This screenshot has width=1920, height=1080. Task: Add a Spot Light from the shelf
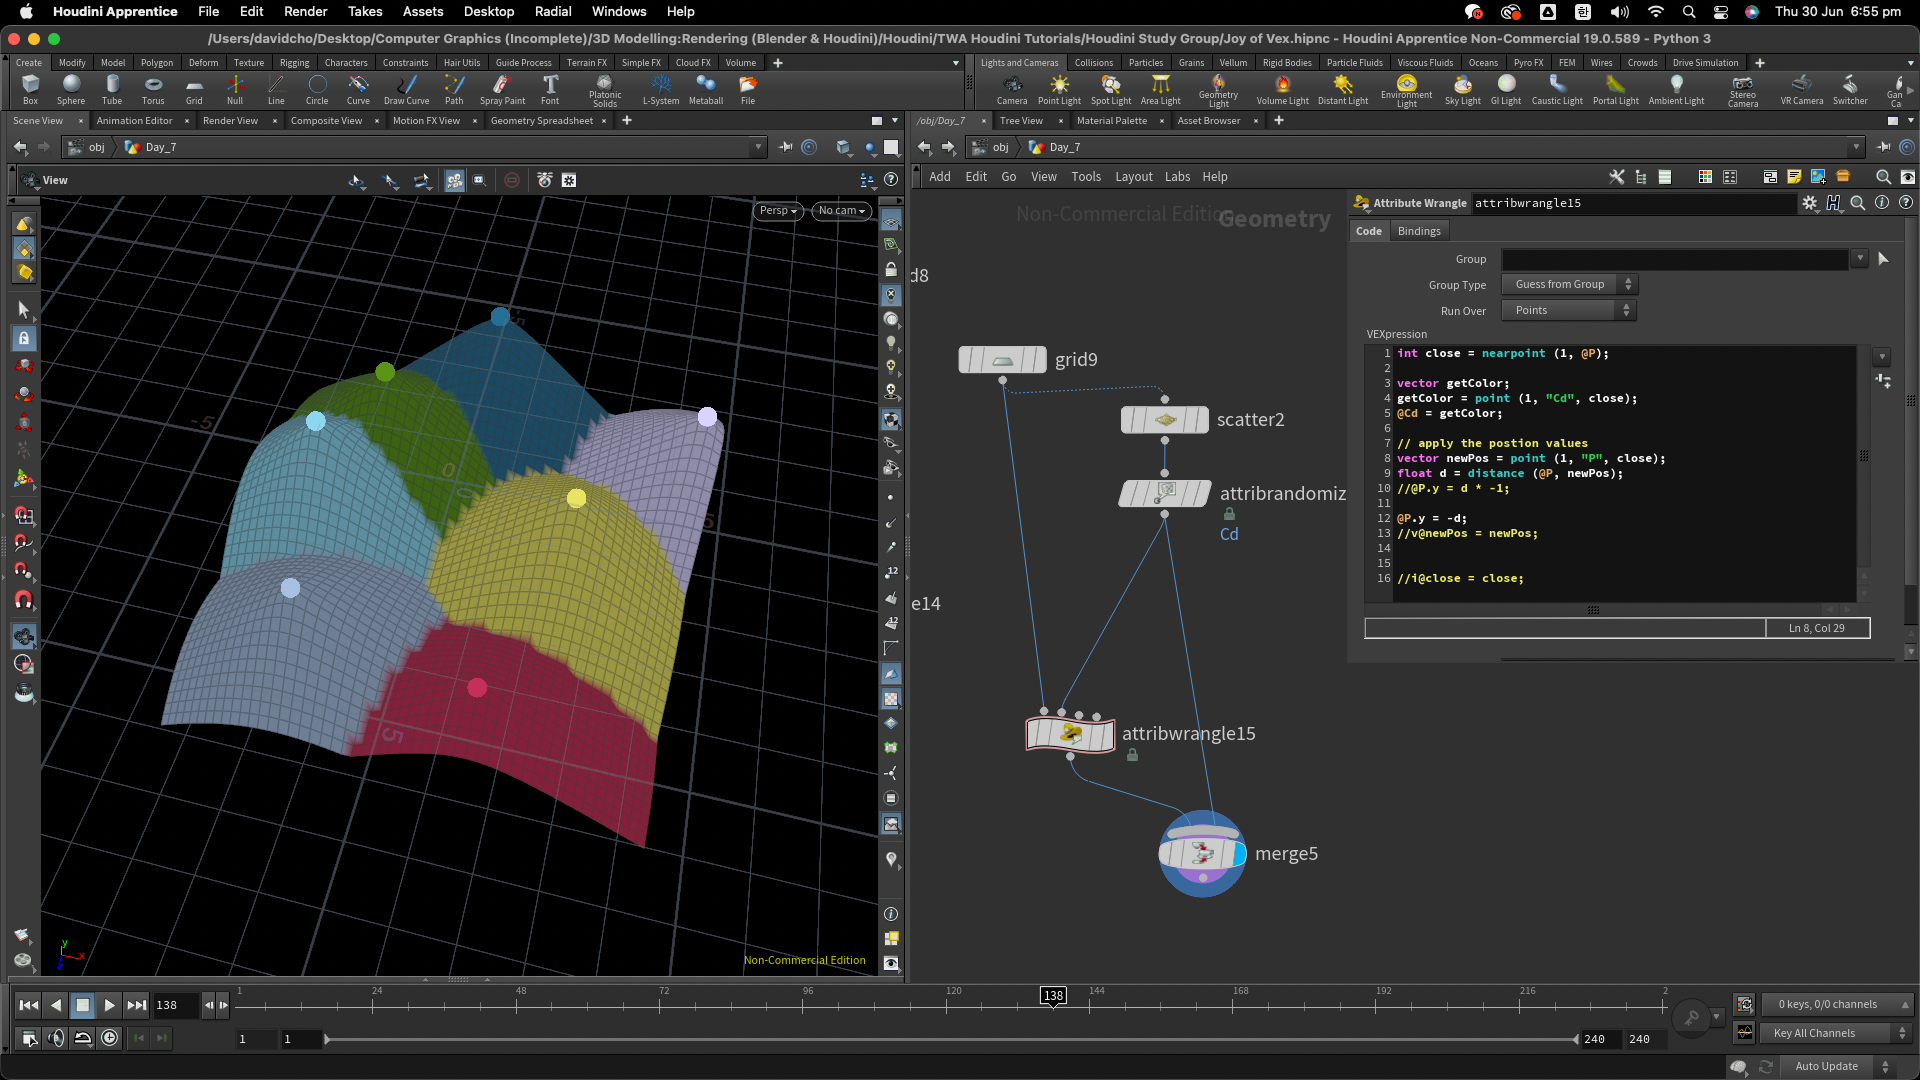pos(1110,89)
